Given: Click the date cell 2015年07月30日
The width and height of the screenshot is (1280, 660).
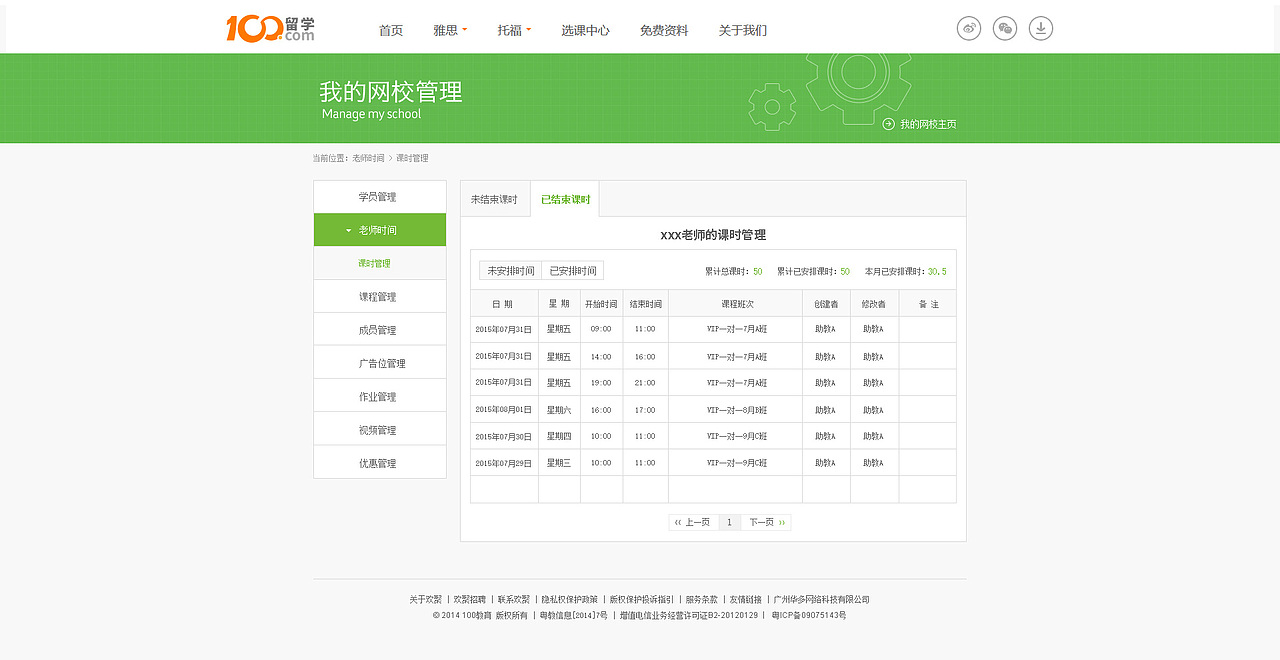Looking at the screenshot, I should point(504,436).
